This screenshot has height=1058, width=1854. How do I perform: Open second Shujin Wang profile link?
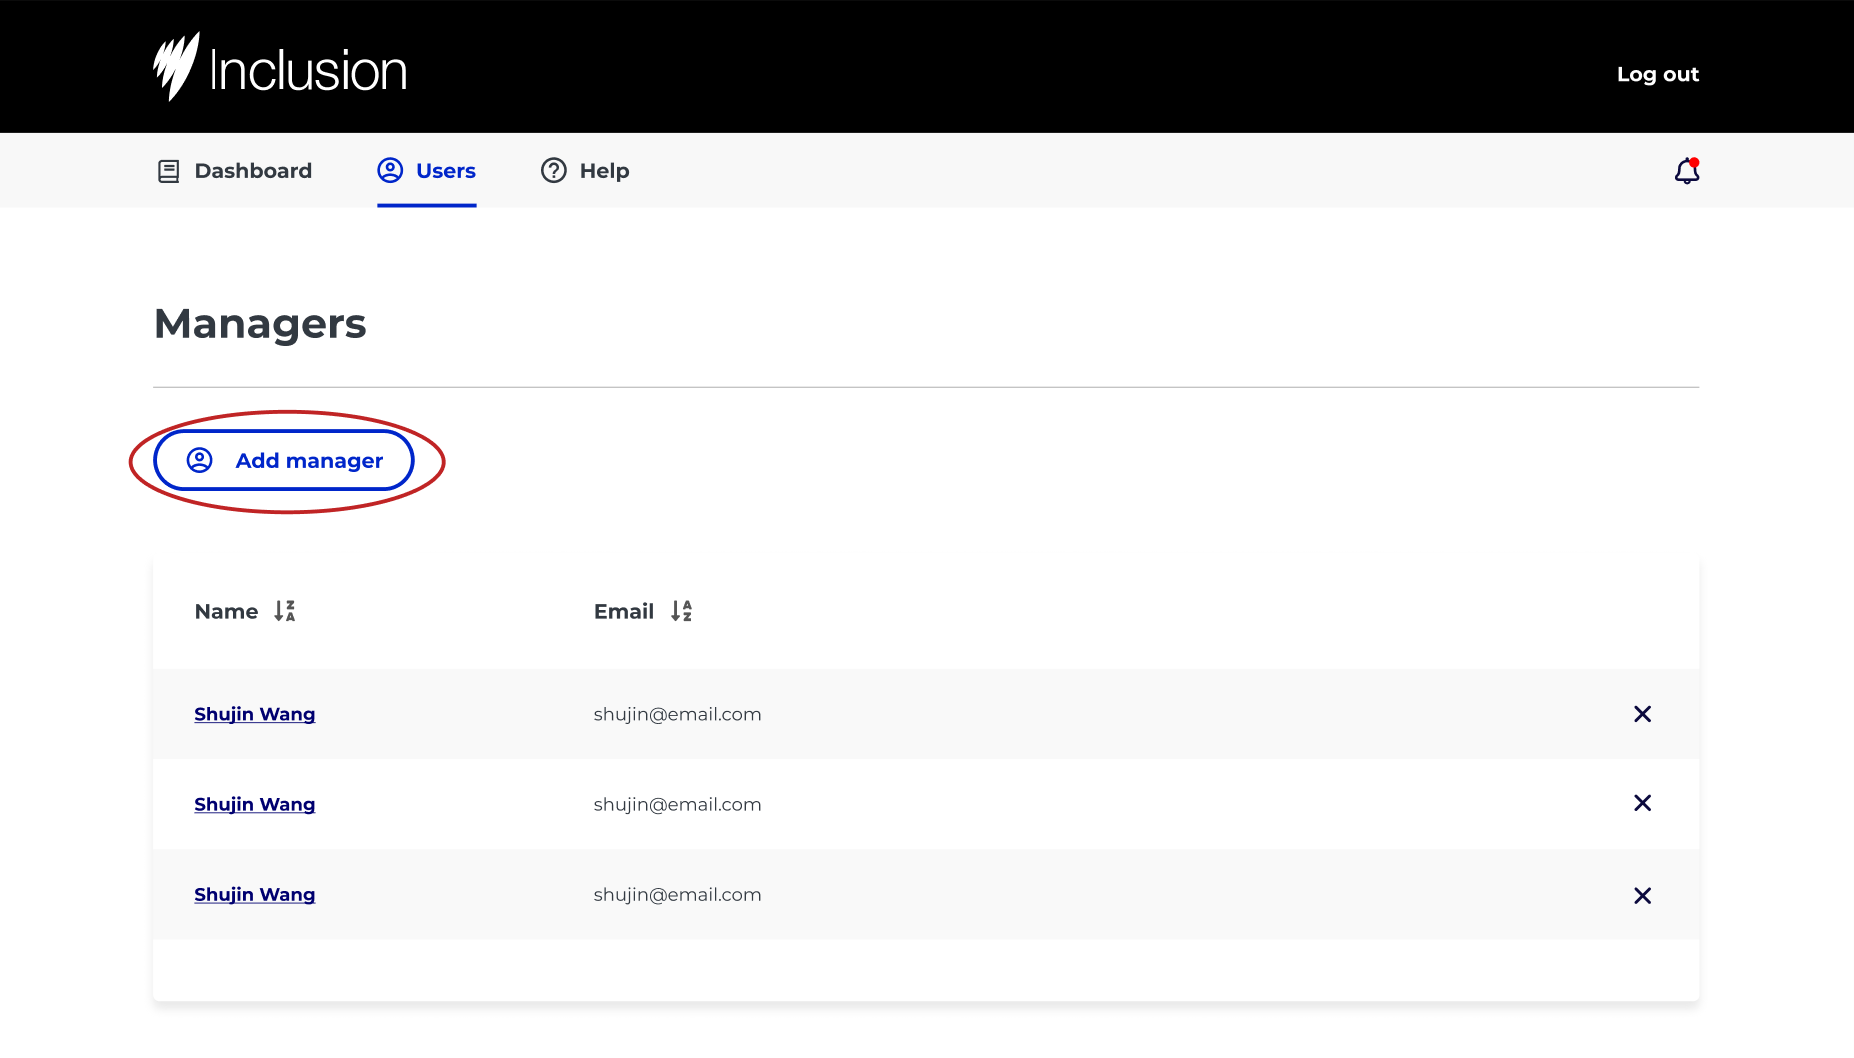255,804
